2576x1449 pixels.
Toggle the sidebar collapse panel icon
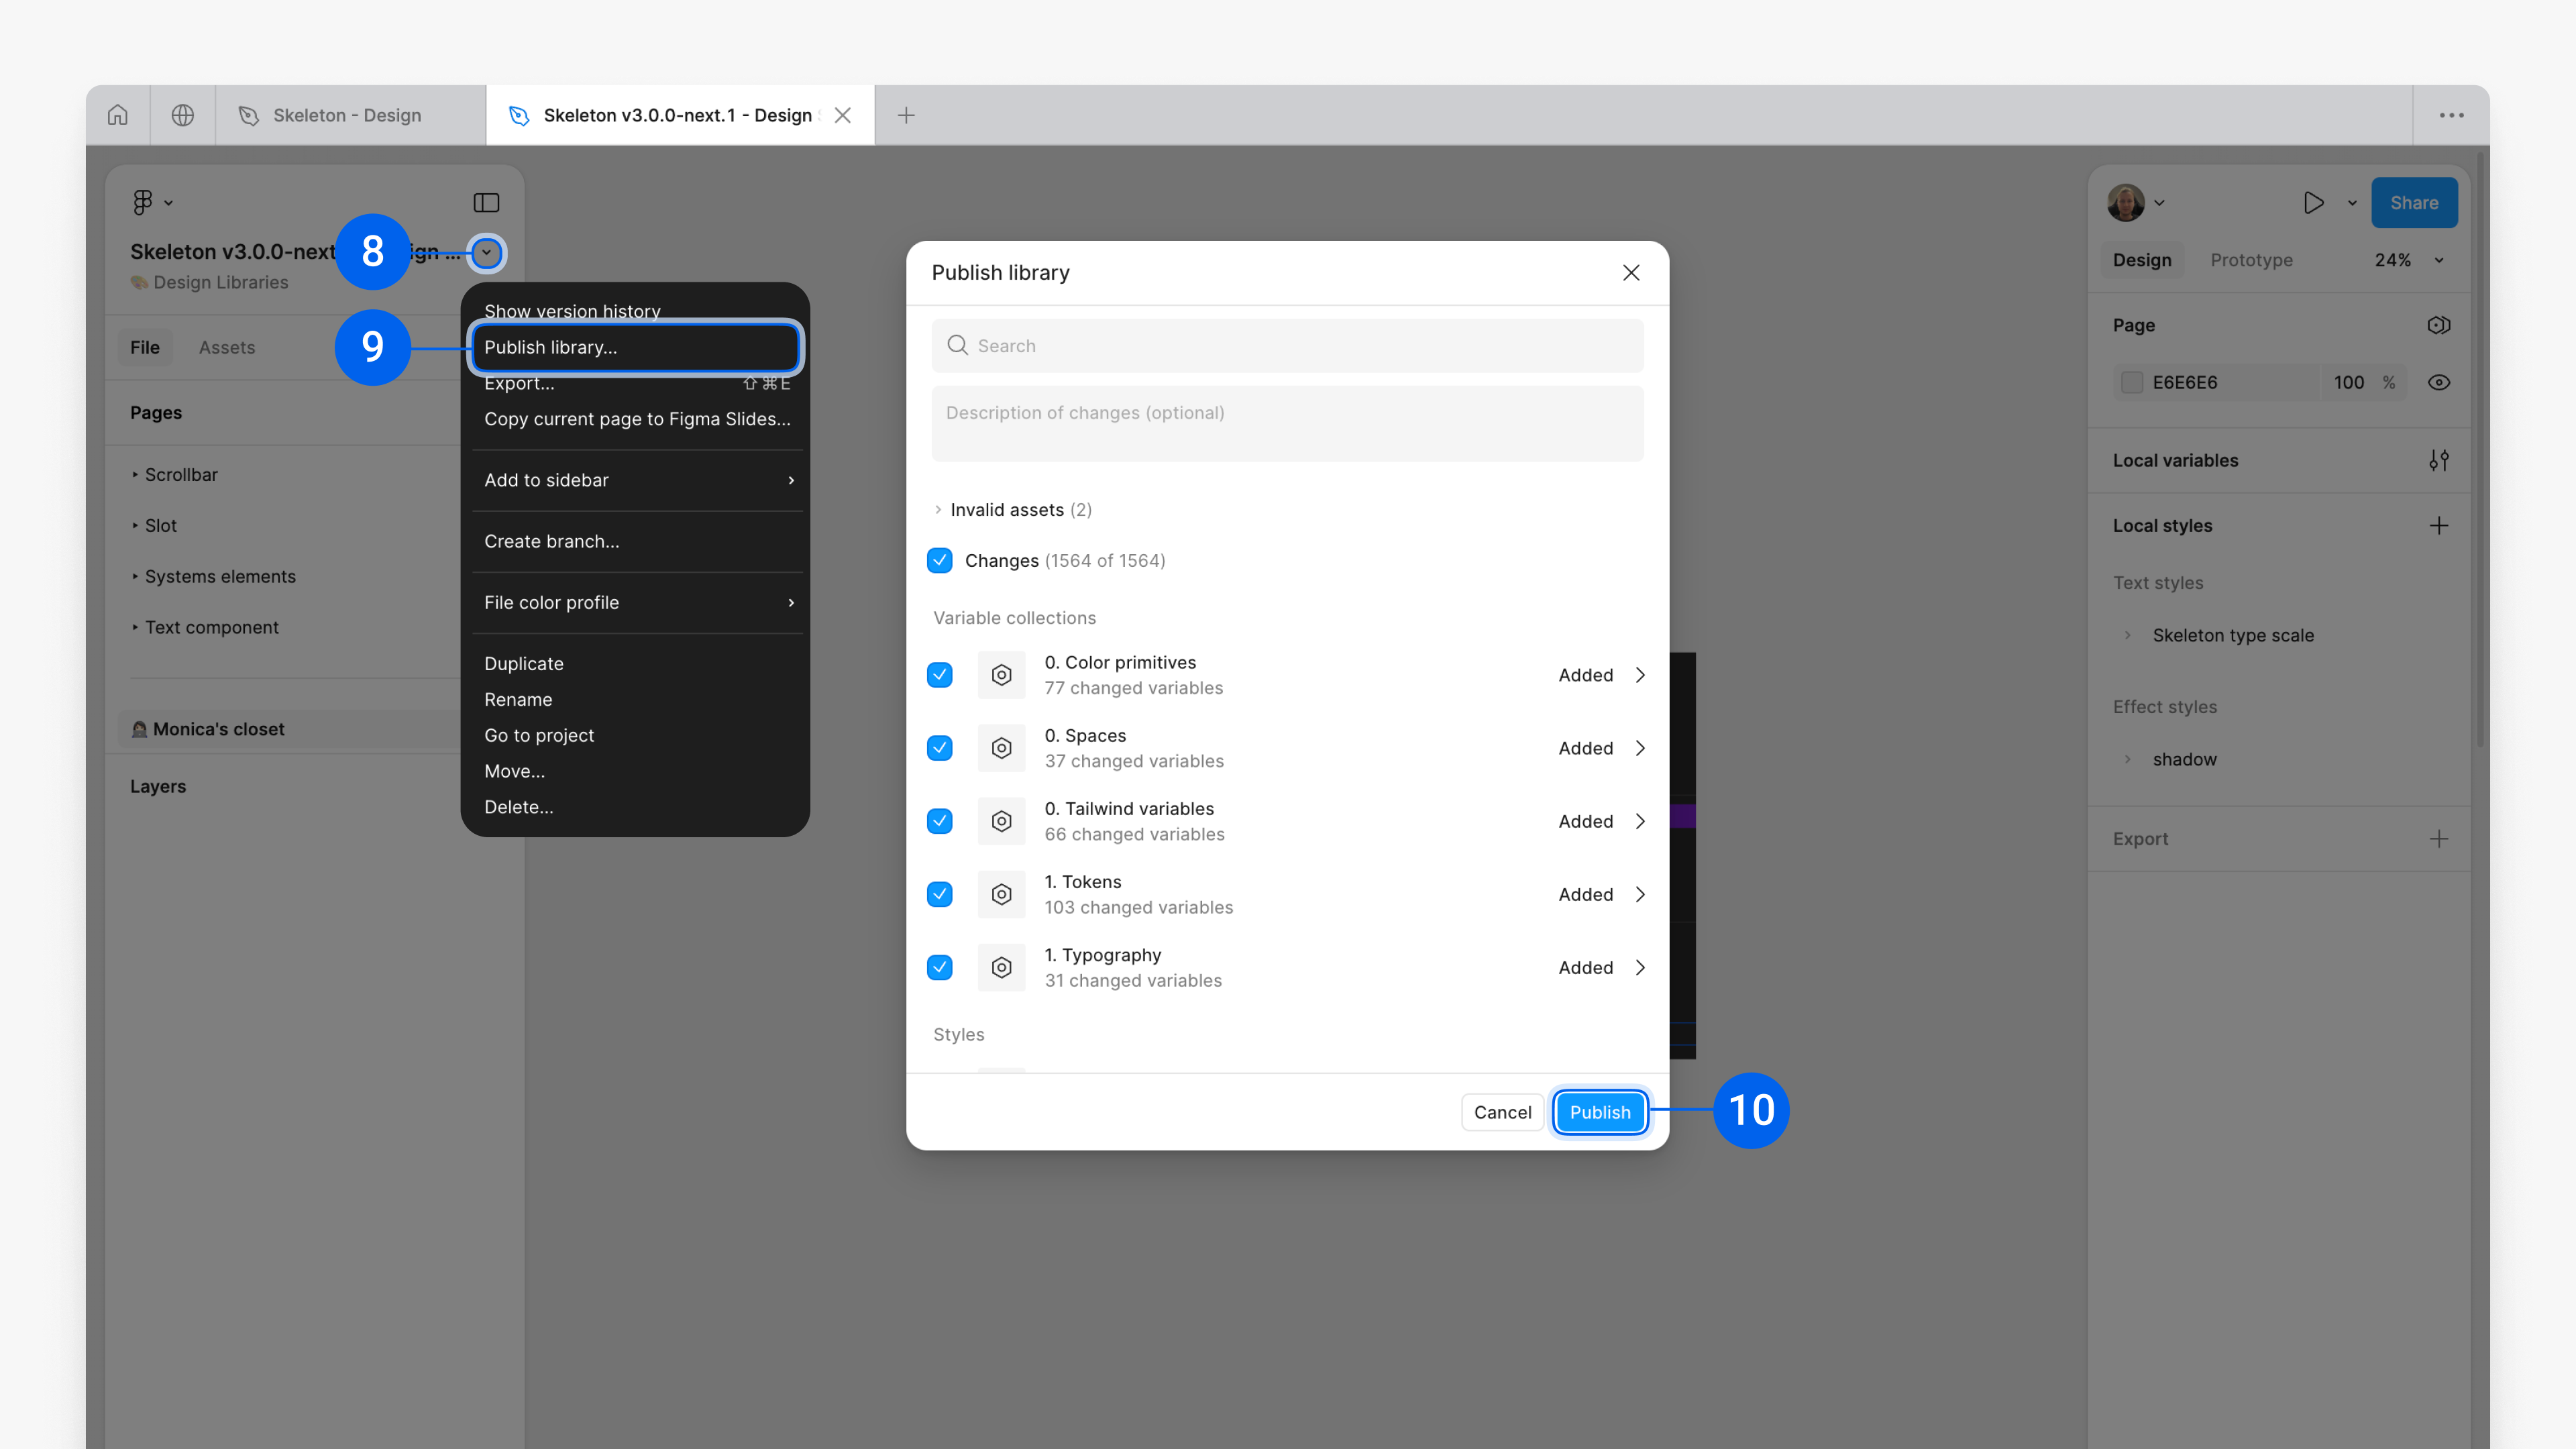486,203
